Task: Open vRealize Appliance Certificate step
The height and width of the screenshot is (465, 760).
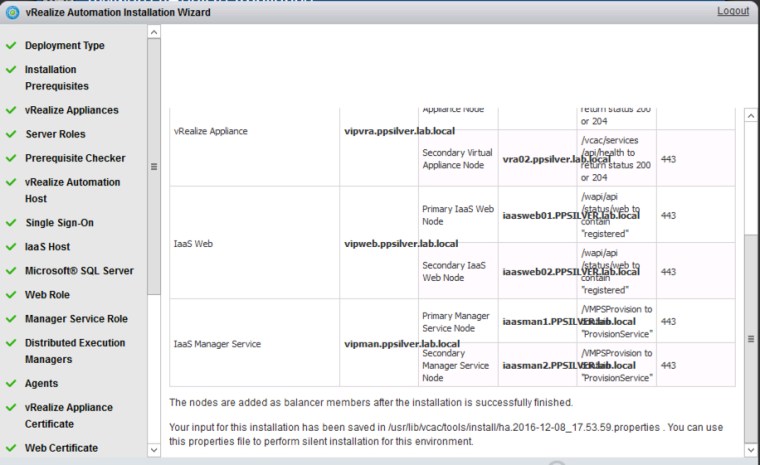Action: (x=69, y=416)
